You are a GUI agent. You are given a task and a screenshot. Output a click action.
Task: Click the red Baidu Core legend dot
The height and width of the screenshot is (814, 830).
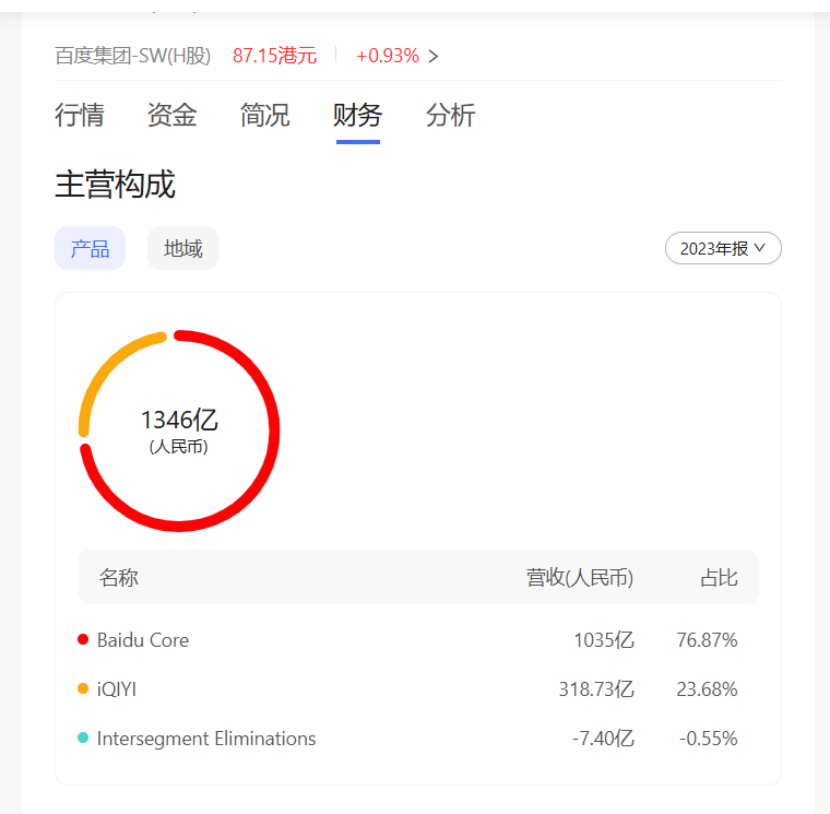pyautogui.click(x=83, y=639)
